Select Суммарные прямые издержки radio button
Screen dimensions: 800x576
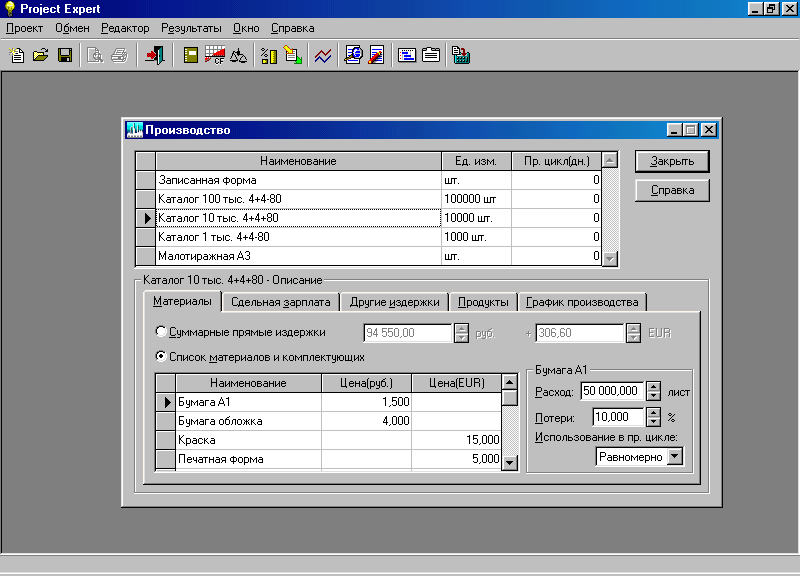[x=161, y=332]
